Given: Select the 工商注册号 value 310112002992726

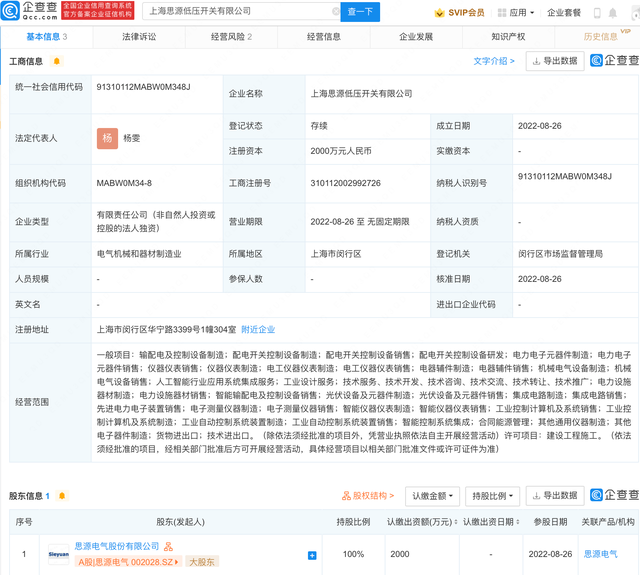Looking at the screenshot, I should [345, 183].
